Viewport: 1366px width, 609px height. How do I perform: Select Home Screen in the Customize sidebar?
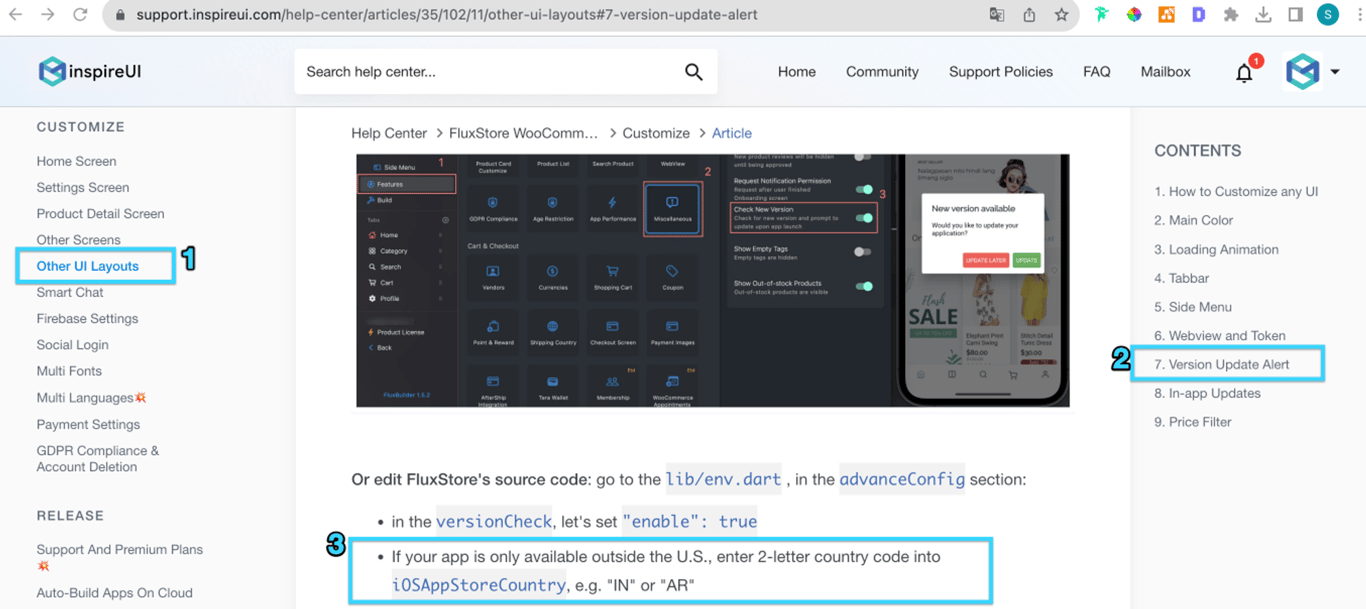coord(76,161)
